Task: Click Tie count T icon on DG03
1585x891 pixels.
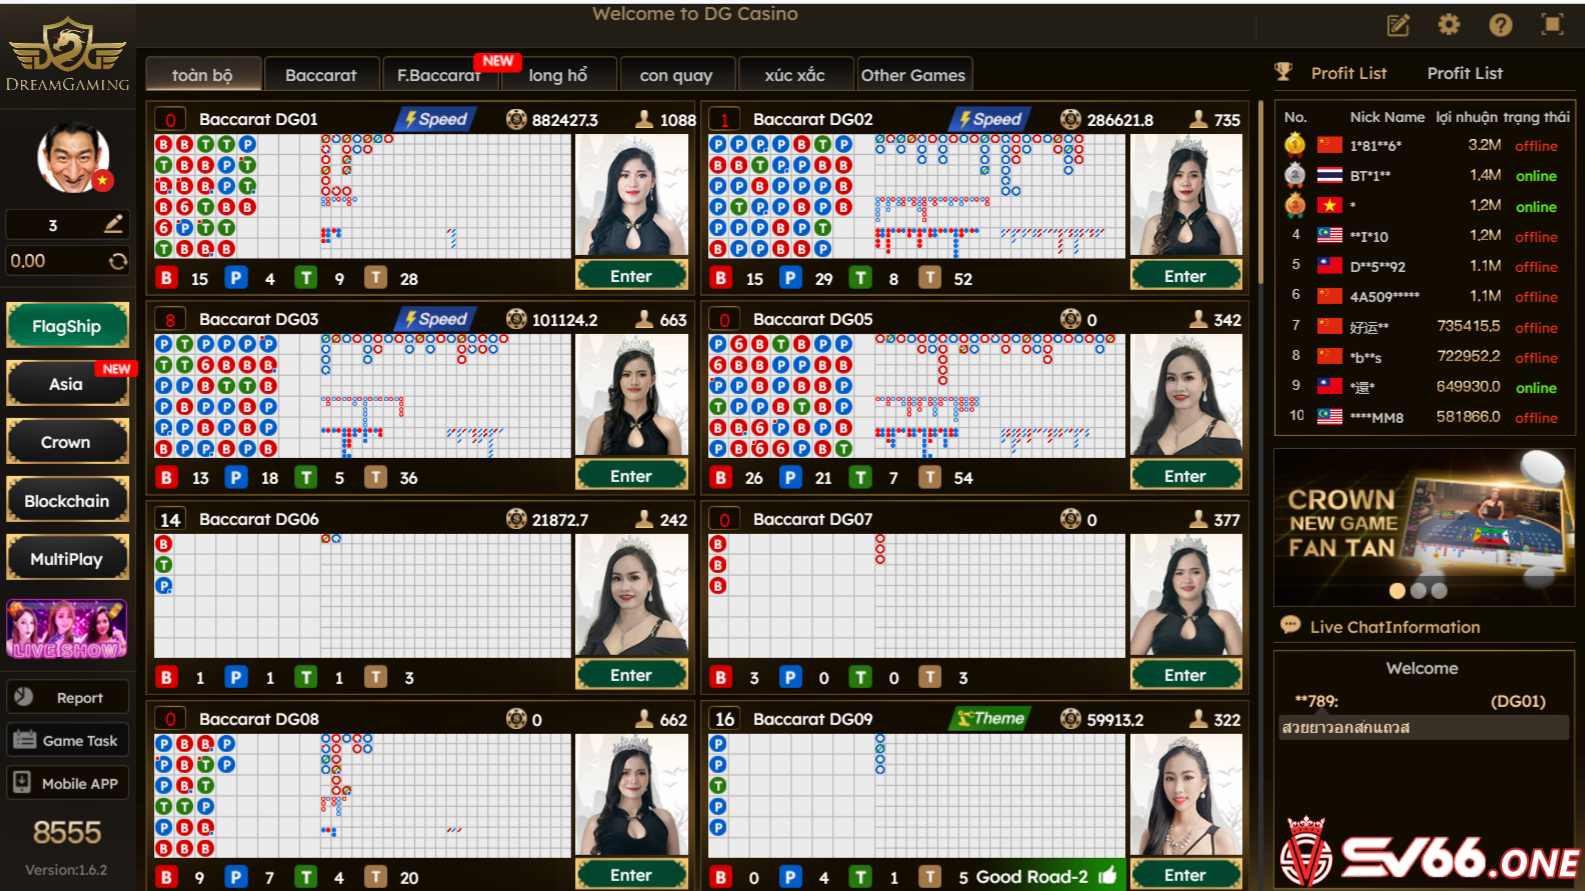Action: tap(306, 478)
